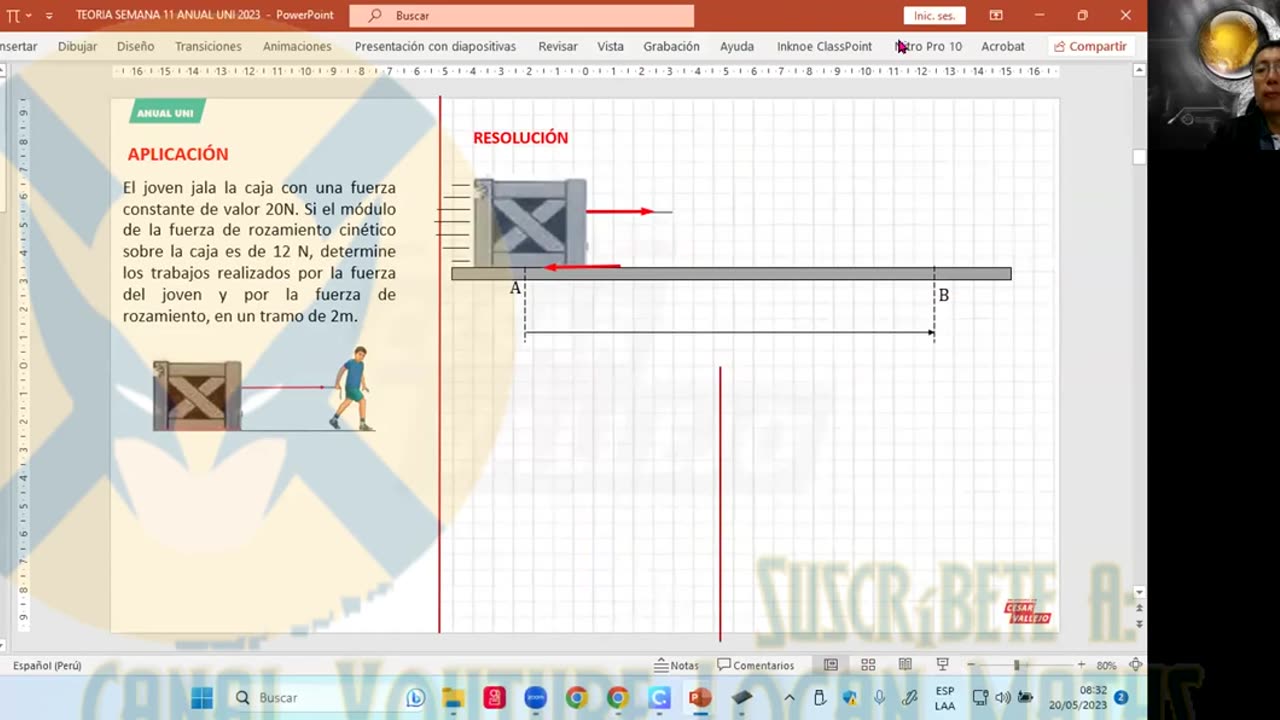Screen dimensions: 1280x720
Task: Show hidden system tray icons
Action: tap(789, 698)
